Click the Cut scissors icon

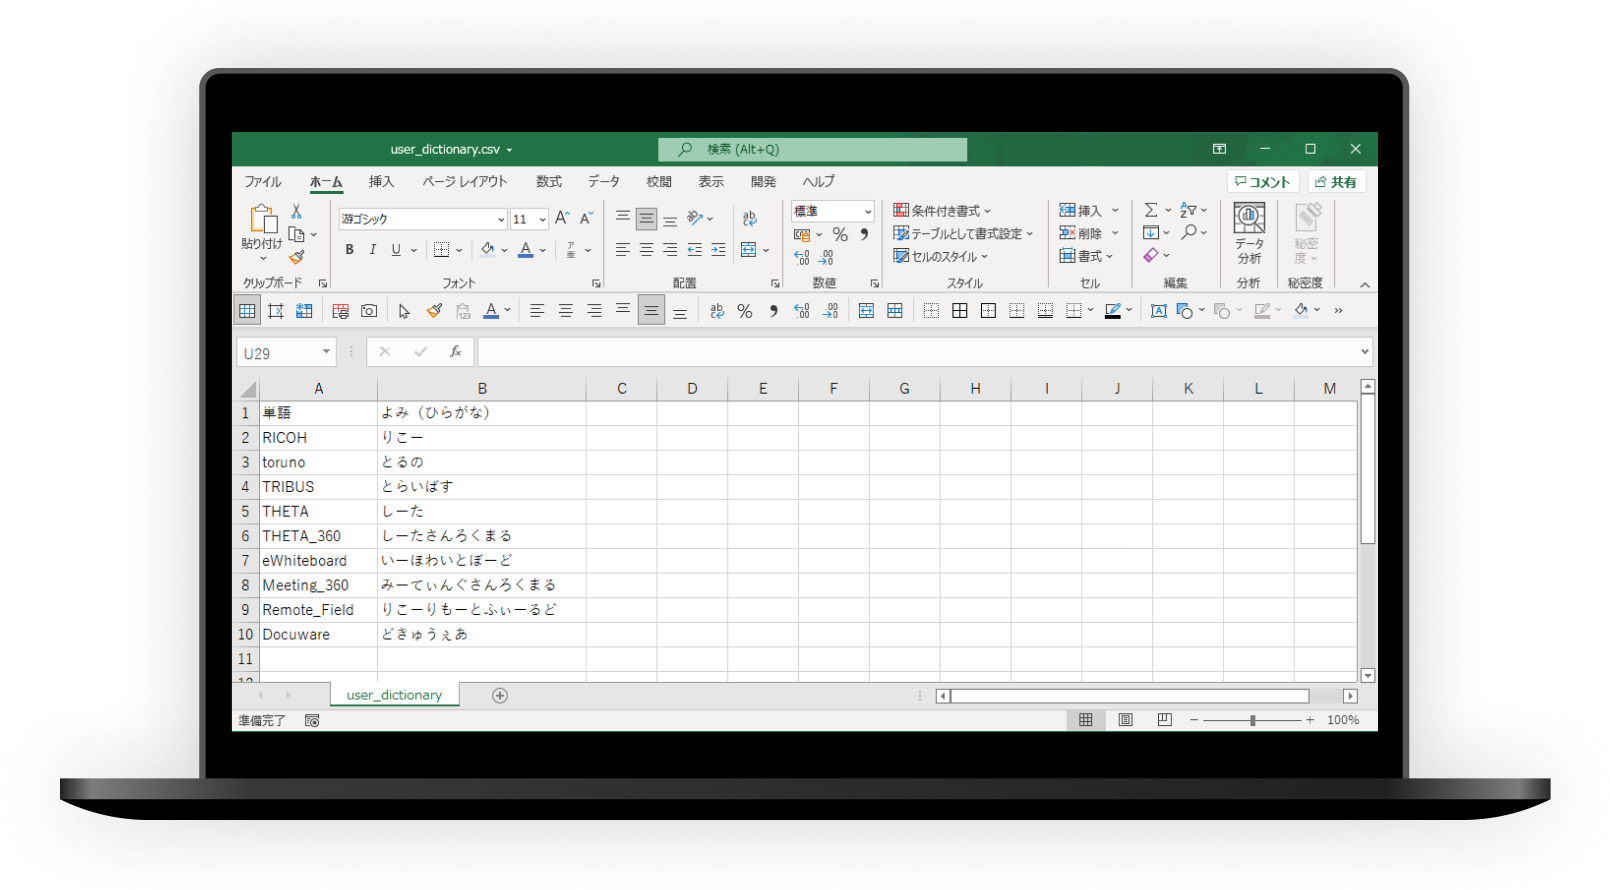point(296,211)
